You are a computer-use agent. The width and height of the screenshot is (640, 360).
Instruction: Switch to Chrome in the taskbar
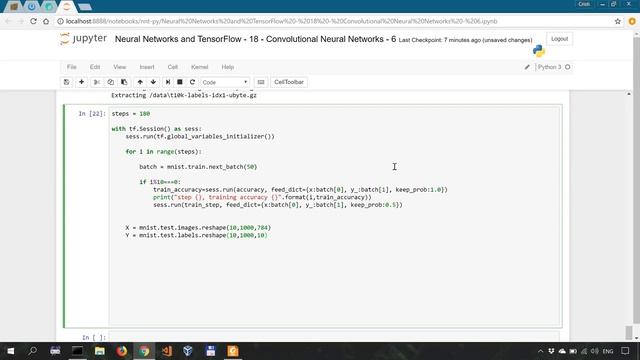[144, 351]
